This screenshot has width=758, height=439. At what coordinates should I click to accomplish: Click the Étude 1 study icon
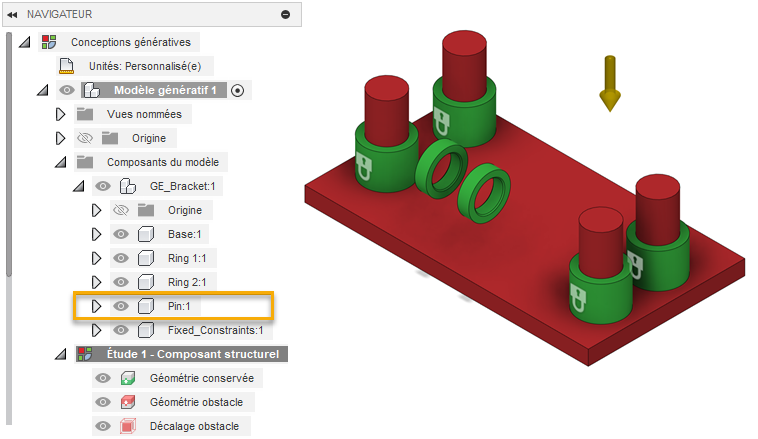pyautogui.click(x=85, y=354)
